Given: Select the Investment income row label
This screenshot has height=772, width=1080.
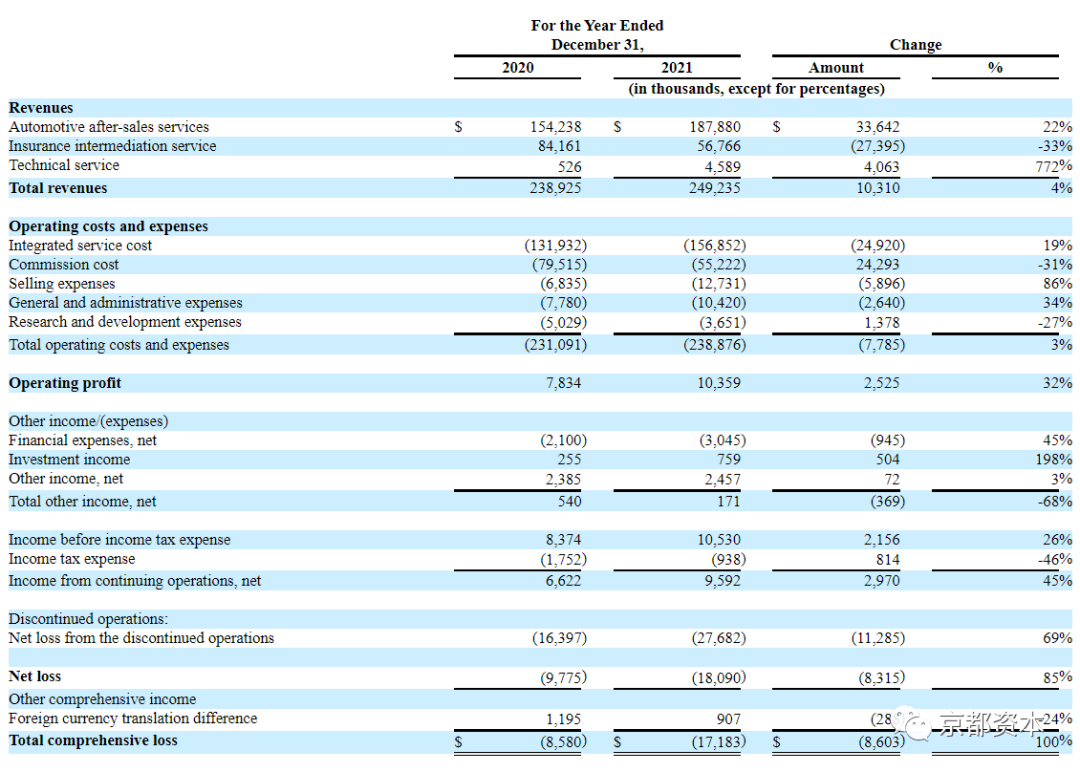Looking at the screenshot, I should coord(69,459).
